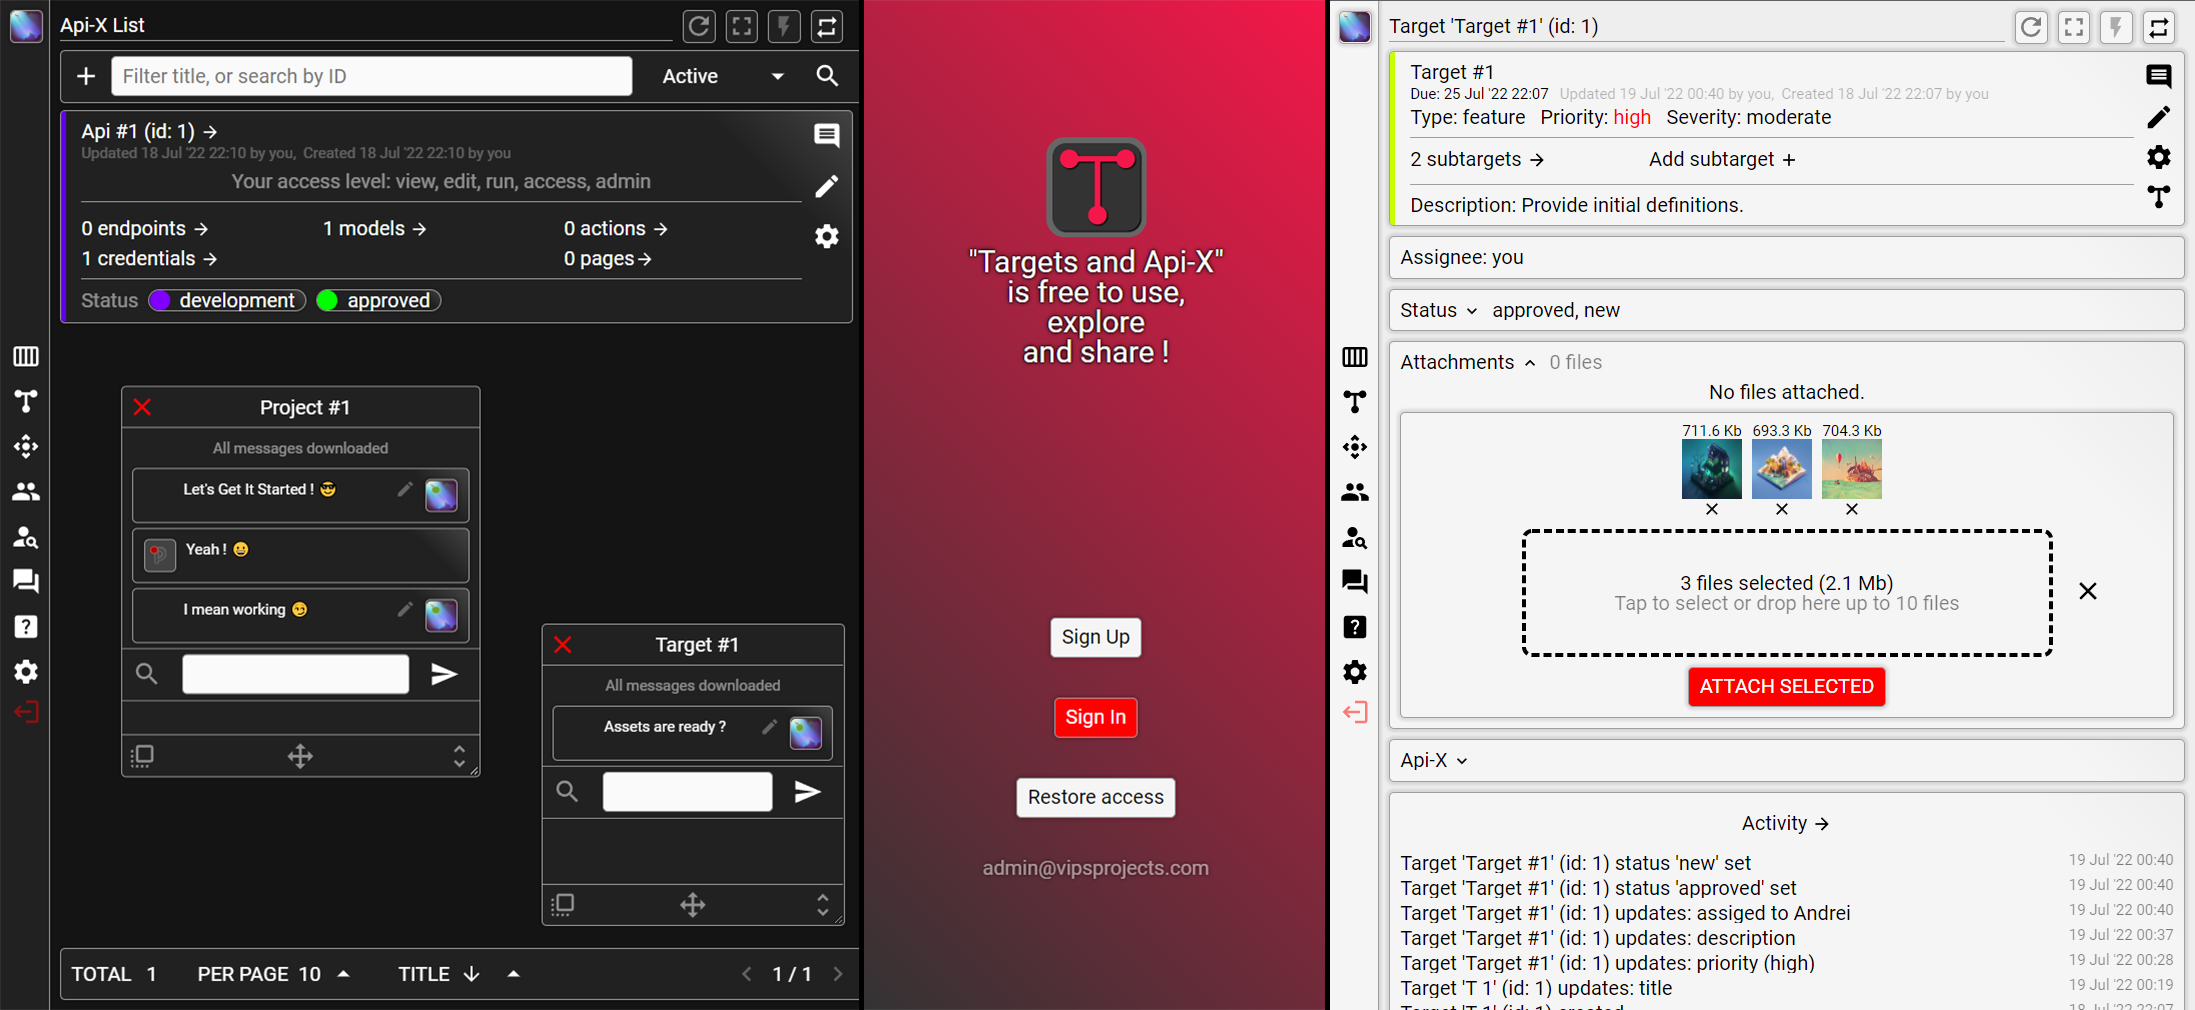
Task: Expand the Api-X section in right panel
Action: (1434, 761)
